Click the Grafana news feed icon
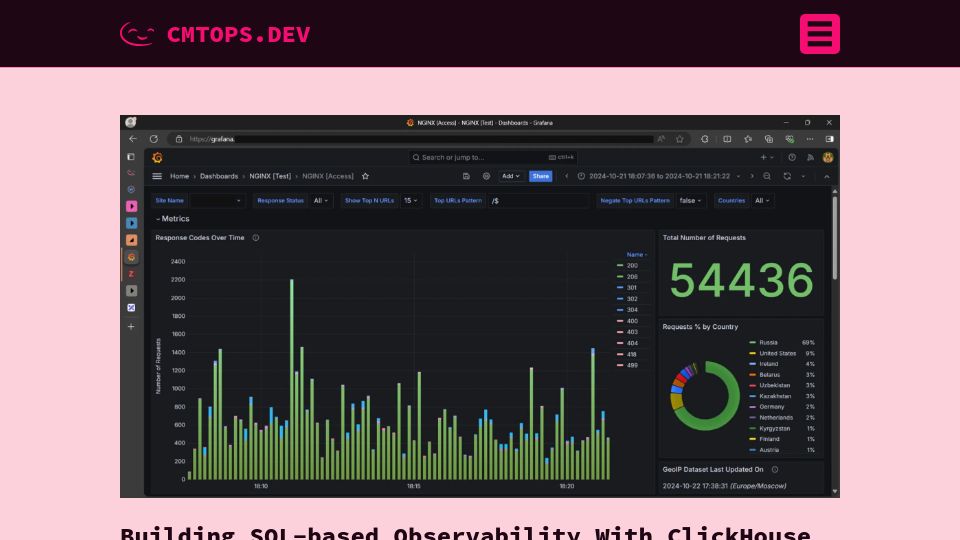960x540 pixels. [x=810, y=157]
